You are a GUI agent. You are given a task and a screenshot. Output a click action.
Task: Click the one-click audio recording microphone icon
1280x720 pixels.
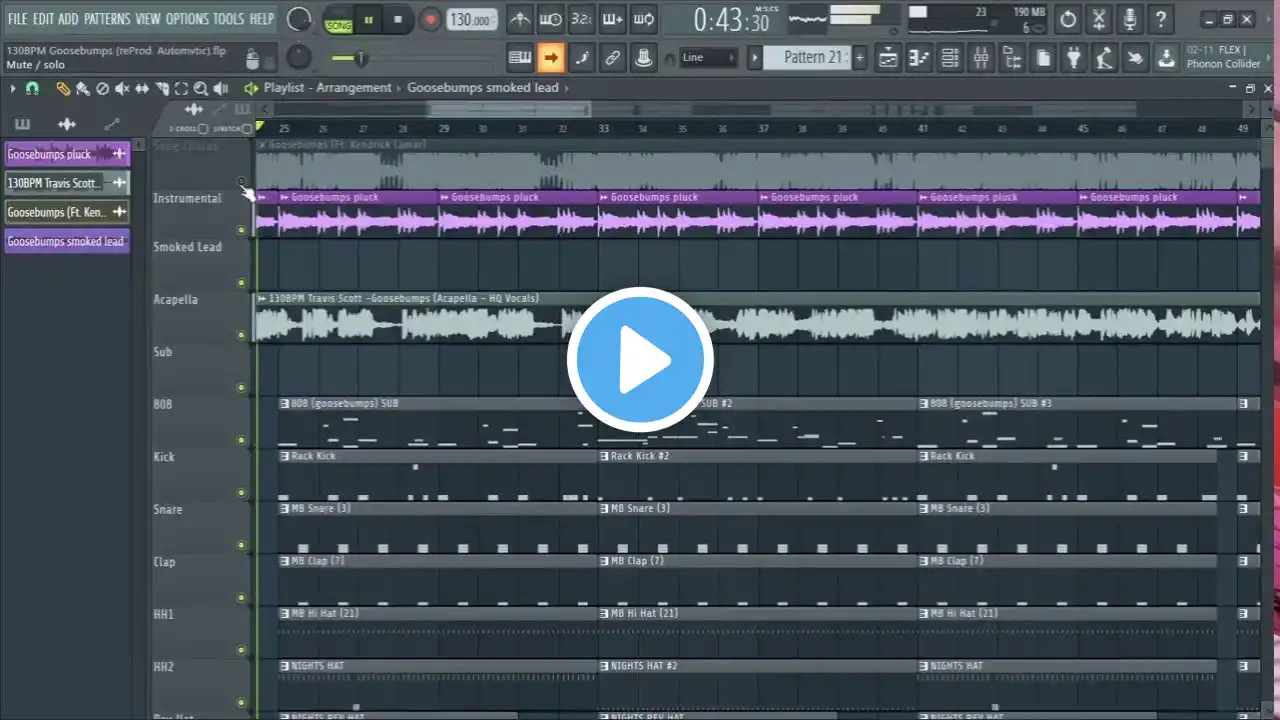pos(1130,19)
